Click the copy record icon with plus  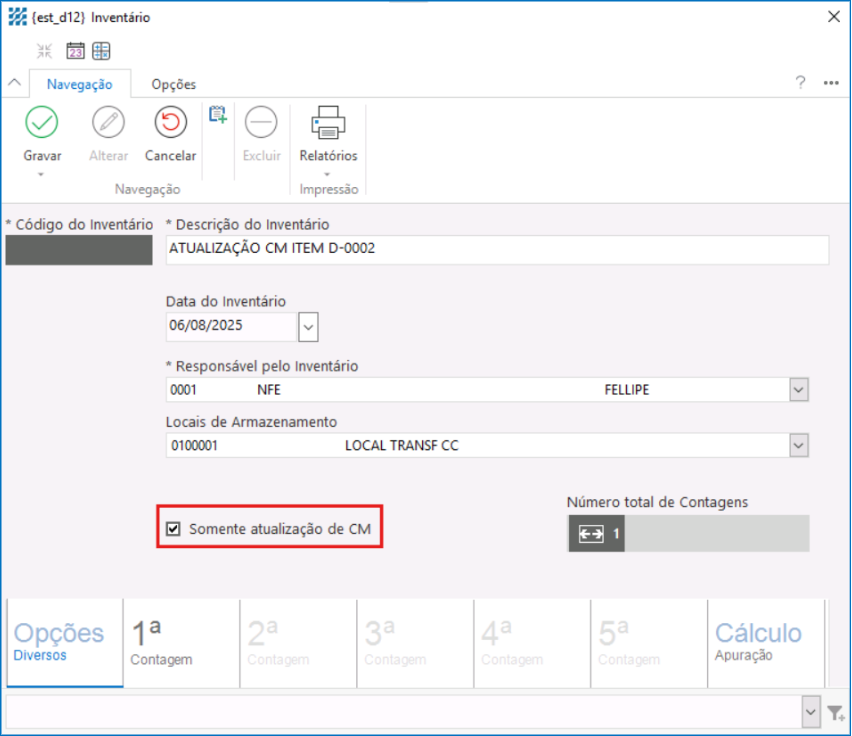click(x=218, y=115)
